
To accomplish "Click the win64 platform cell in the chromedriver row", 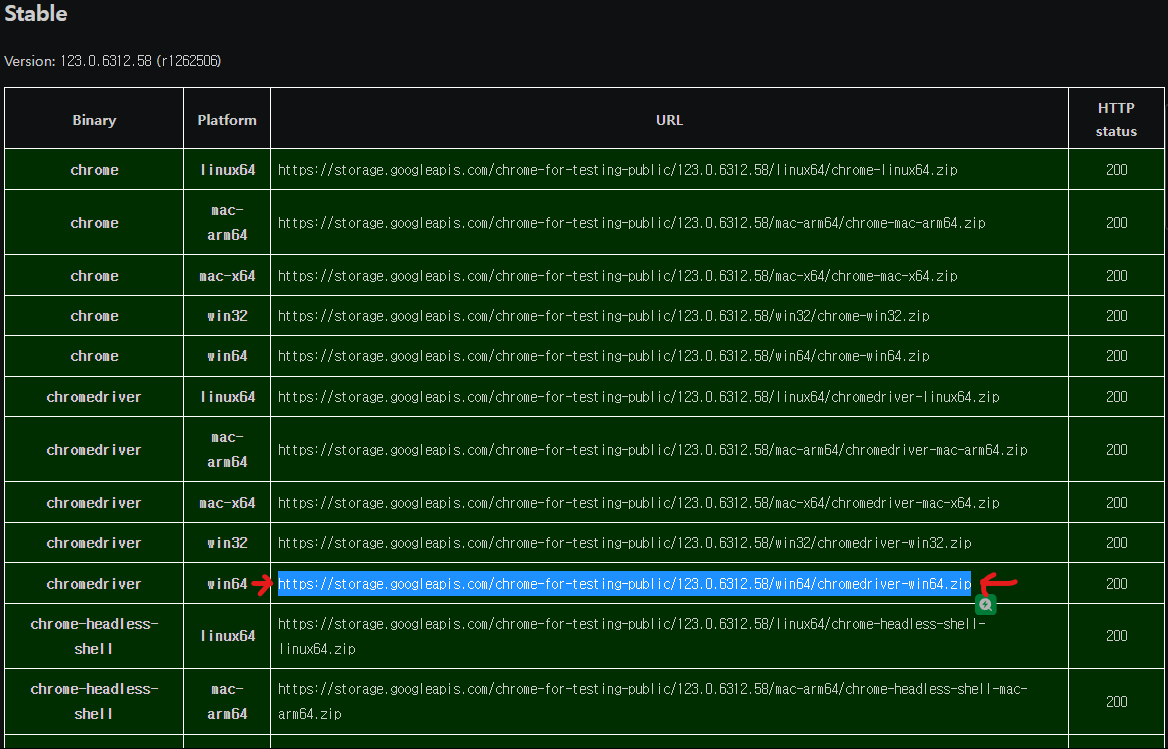I will coord(227,584).
